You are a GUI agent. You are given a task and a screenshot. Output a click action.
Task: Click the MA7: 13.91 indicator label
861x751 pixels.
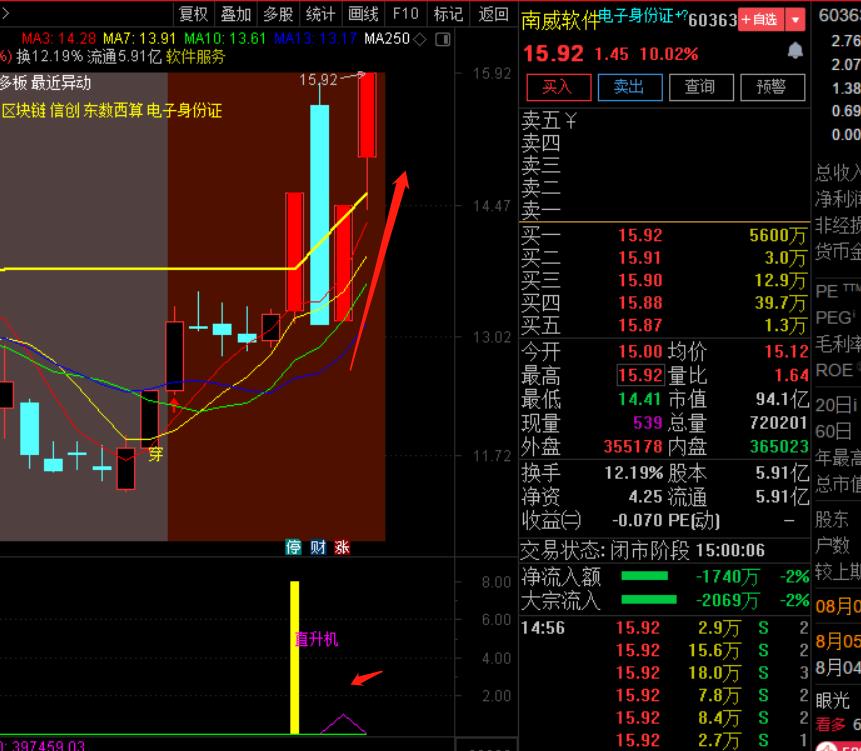click(x=139, y=39)
